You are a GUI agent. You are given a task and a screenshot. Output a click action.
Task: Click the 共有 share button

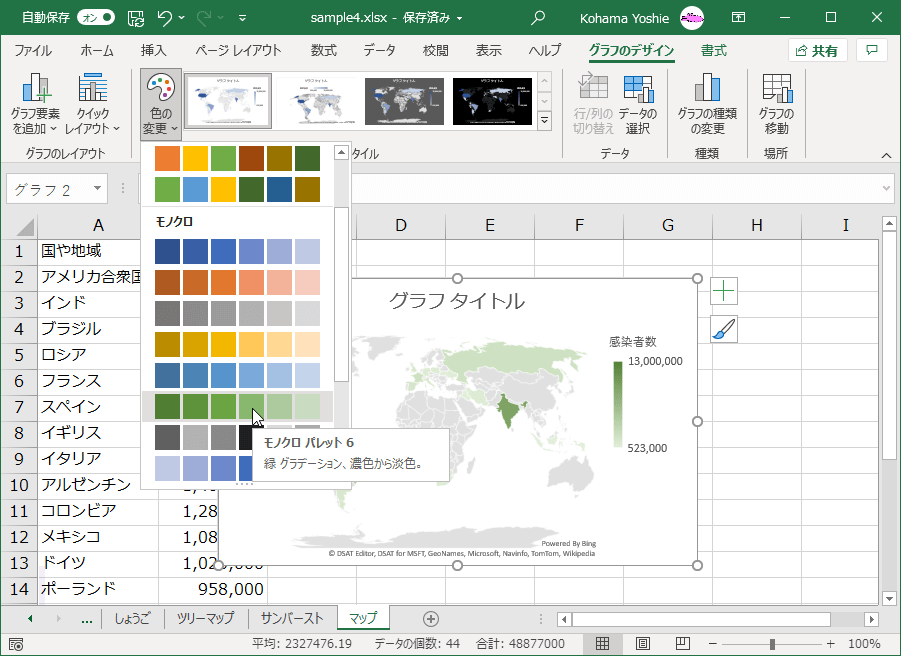(817, 51)
